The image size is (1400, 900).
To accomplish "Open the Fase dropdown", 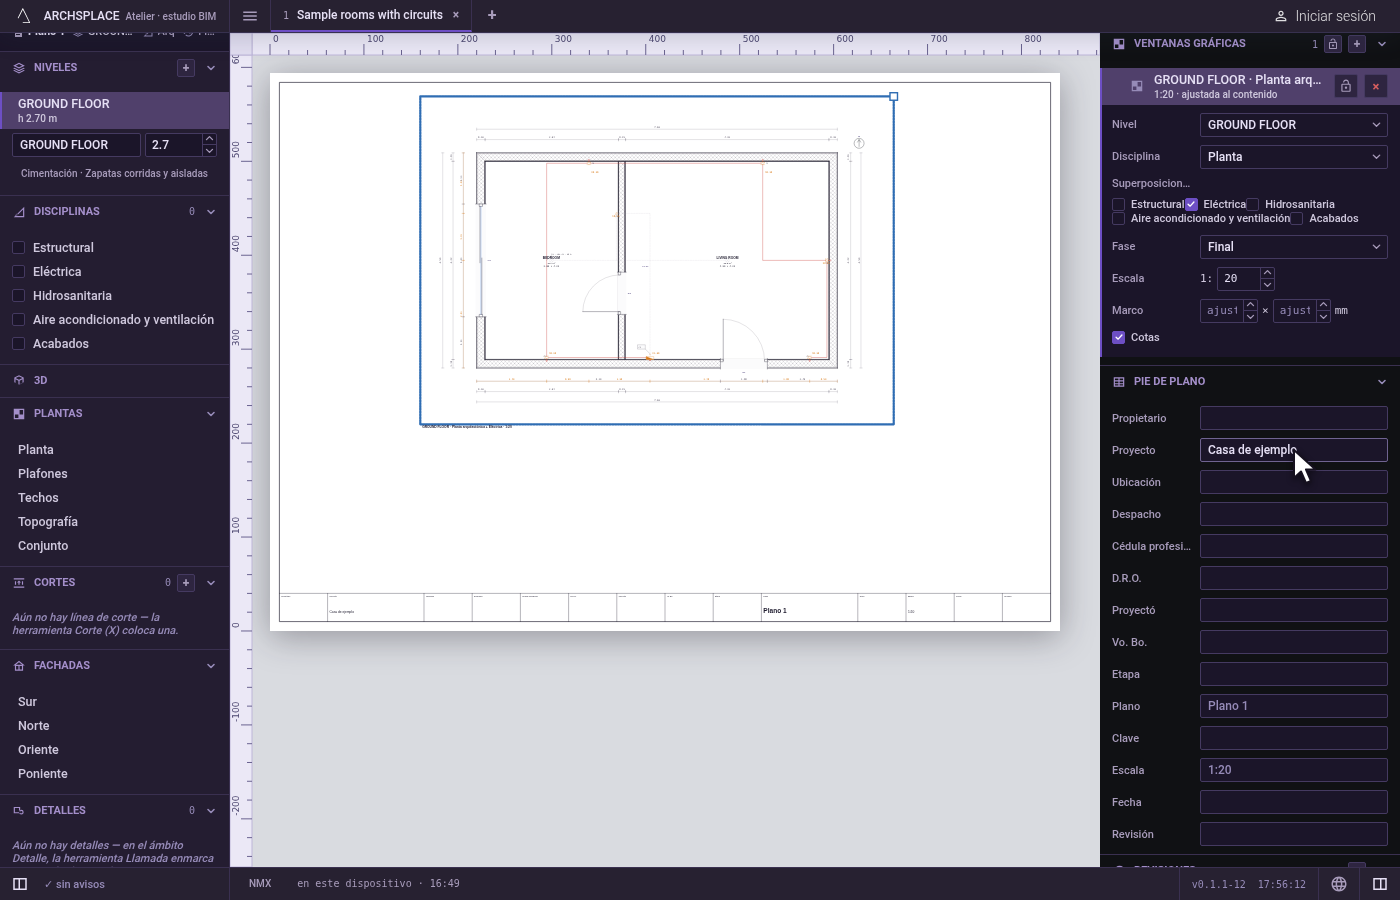I will tap(1294, 247).
